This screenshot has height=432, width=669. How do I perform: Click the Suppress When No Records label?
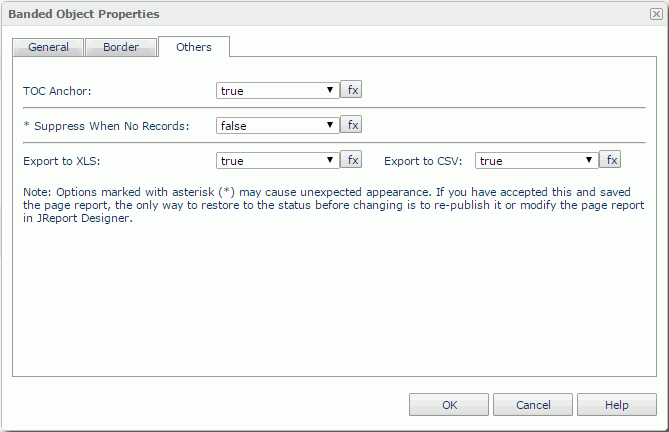tap(106, 126)
